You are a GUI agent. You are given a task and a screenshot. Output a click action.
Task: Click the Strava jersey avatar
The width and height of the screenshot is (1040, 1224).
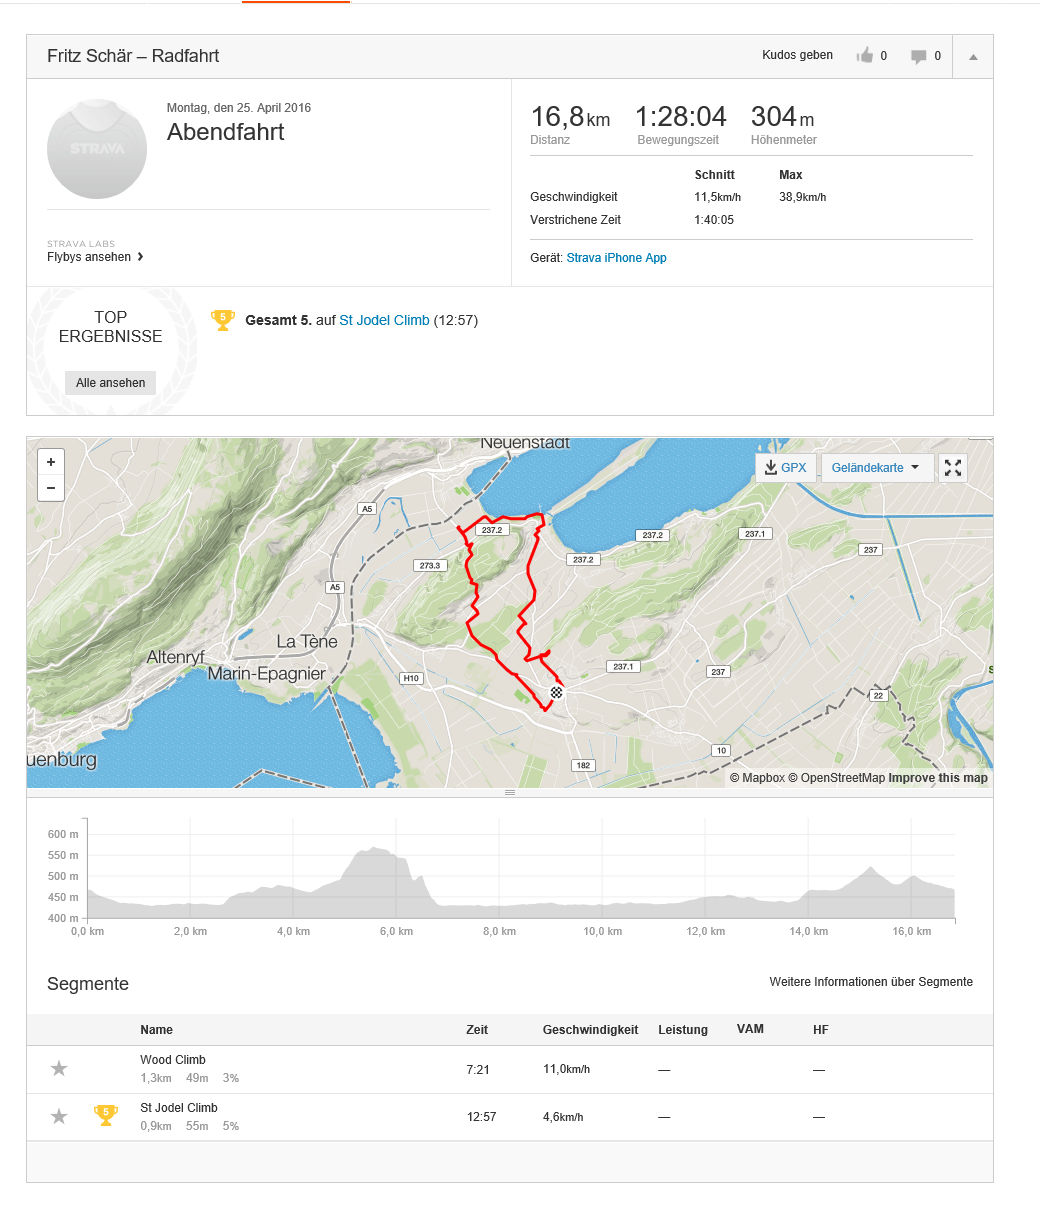coord(97,149)
